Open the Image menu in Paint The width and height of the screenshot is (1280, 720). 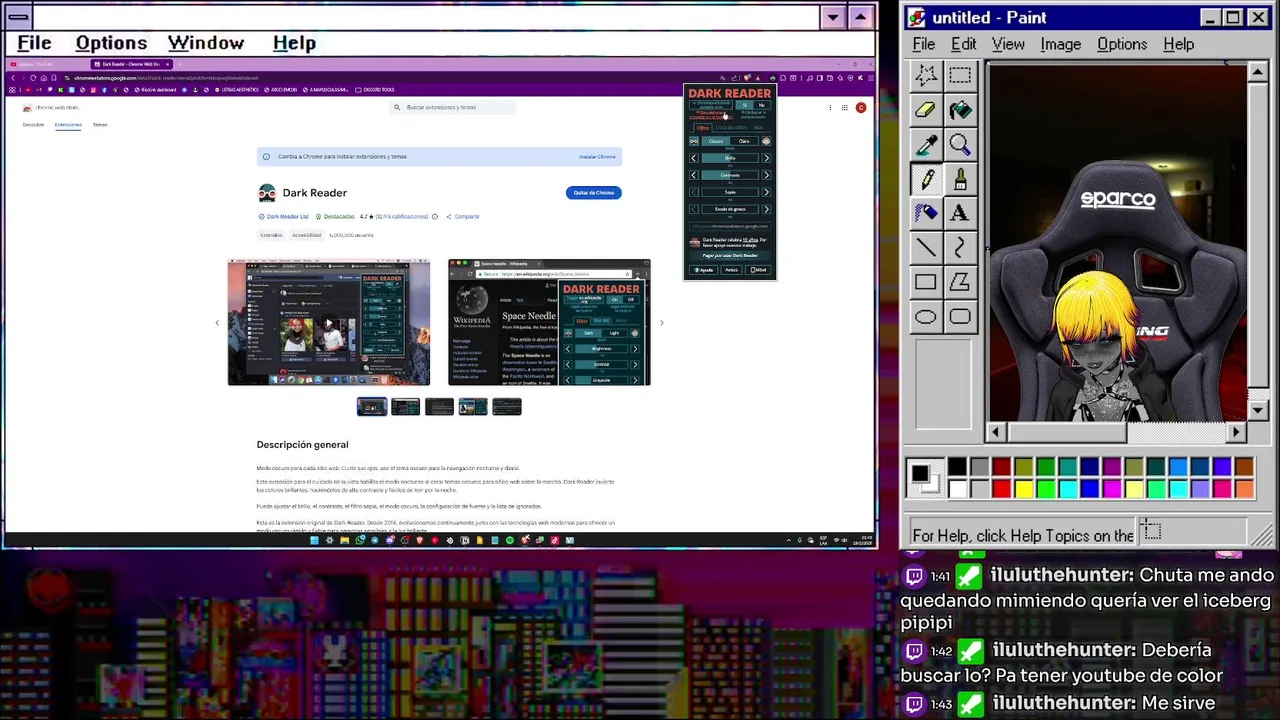tap(1060, 44)
